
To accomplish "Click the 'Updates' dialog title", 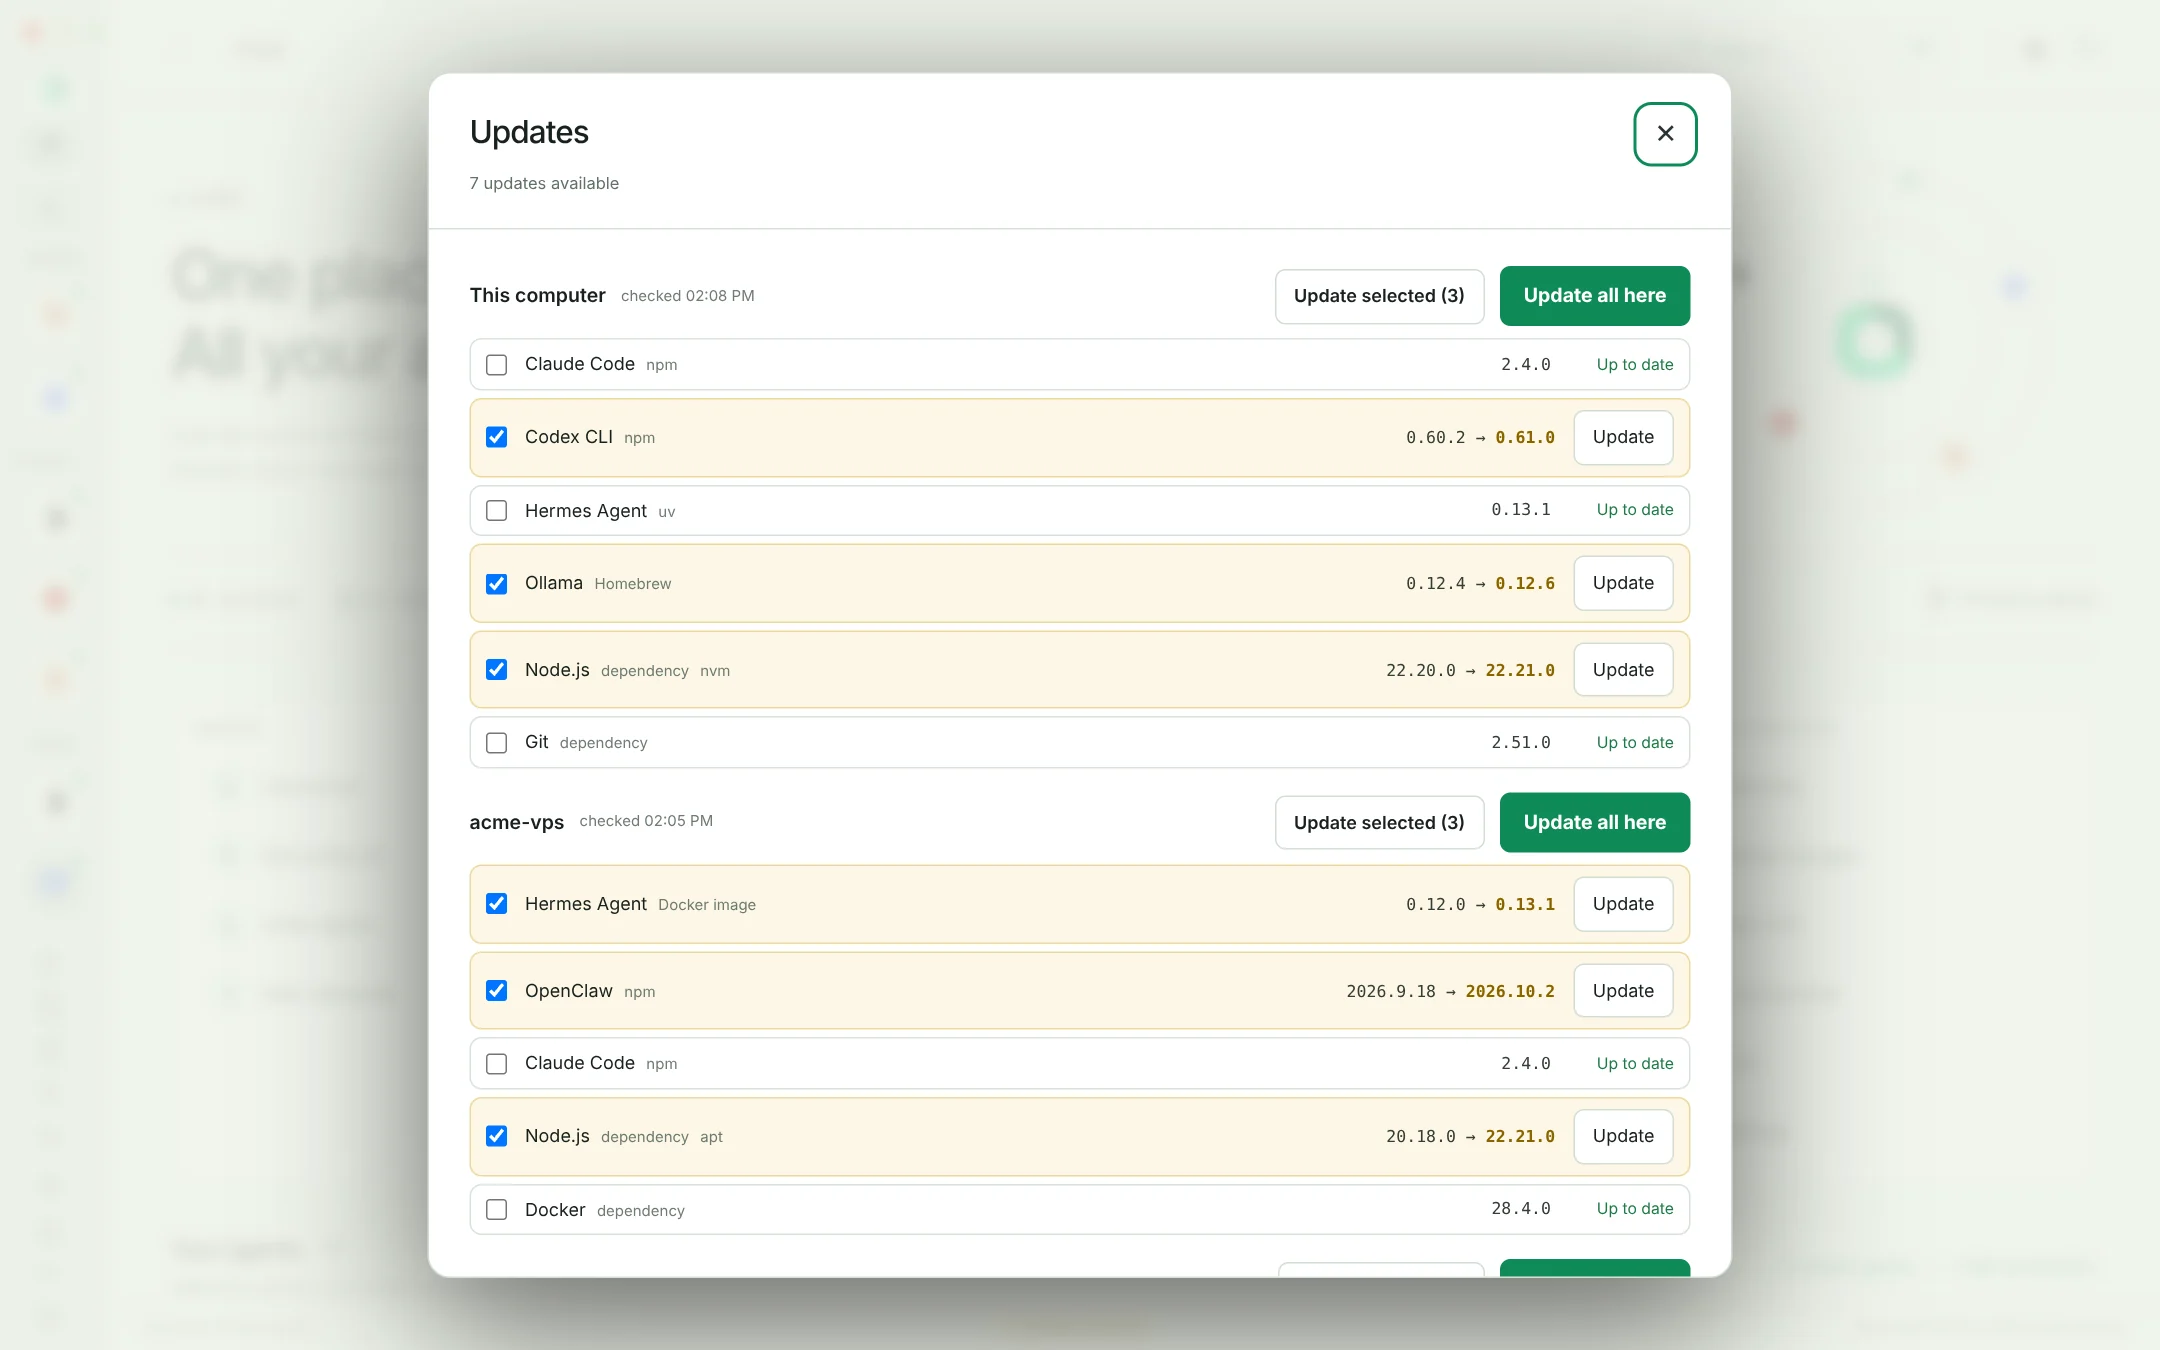I will click(x=529, y=132).
